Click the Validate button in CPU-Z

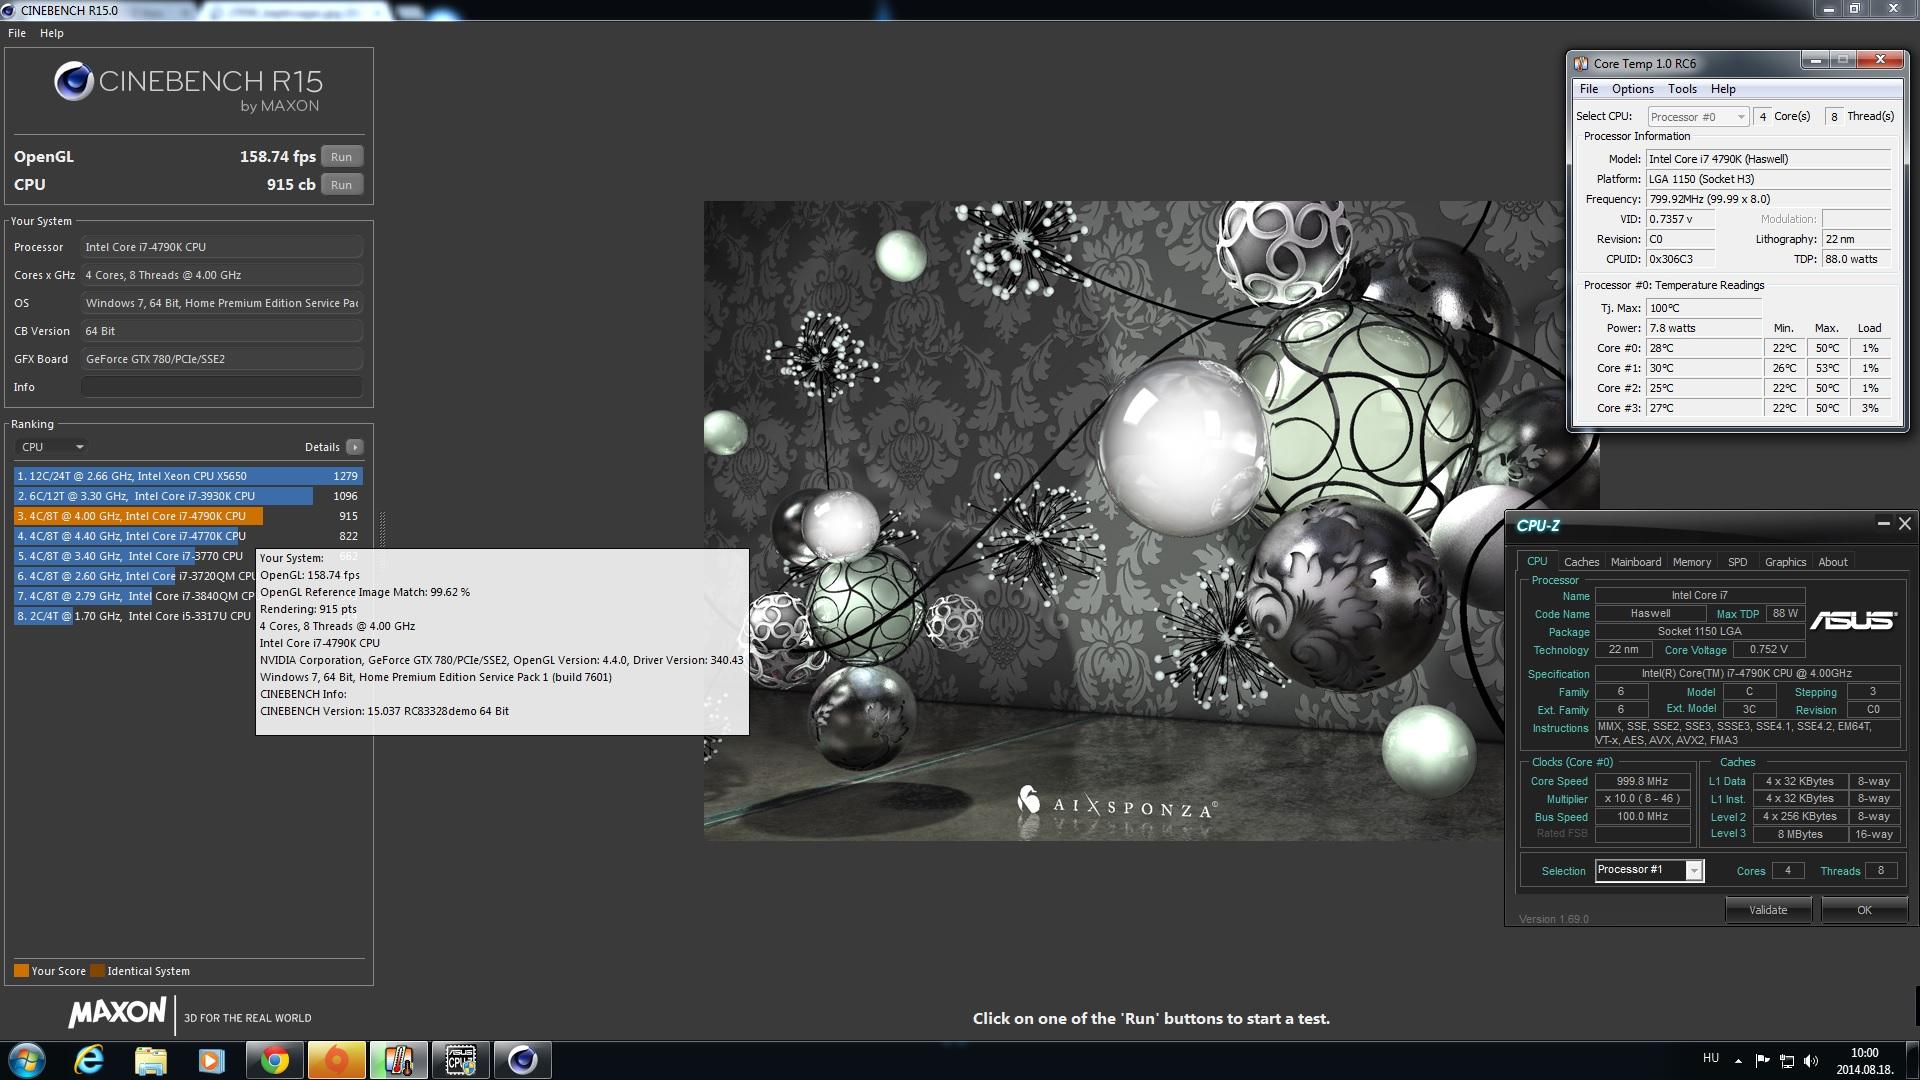click(x=1768, y=910)
